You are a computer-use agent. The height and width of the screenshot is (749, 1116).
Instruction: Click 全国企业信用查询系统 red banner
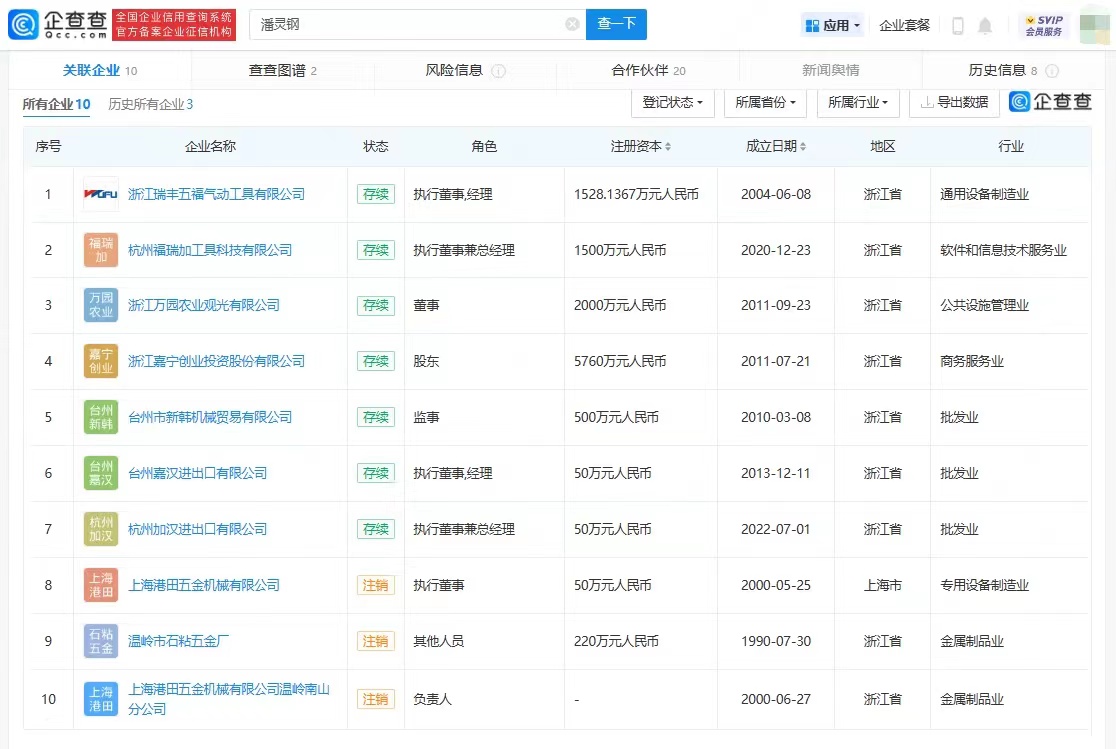coord(174,24)
